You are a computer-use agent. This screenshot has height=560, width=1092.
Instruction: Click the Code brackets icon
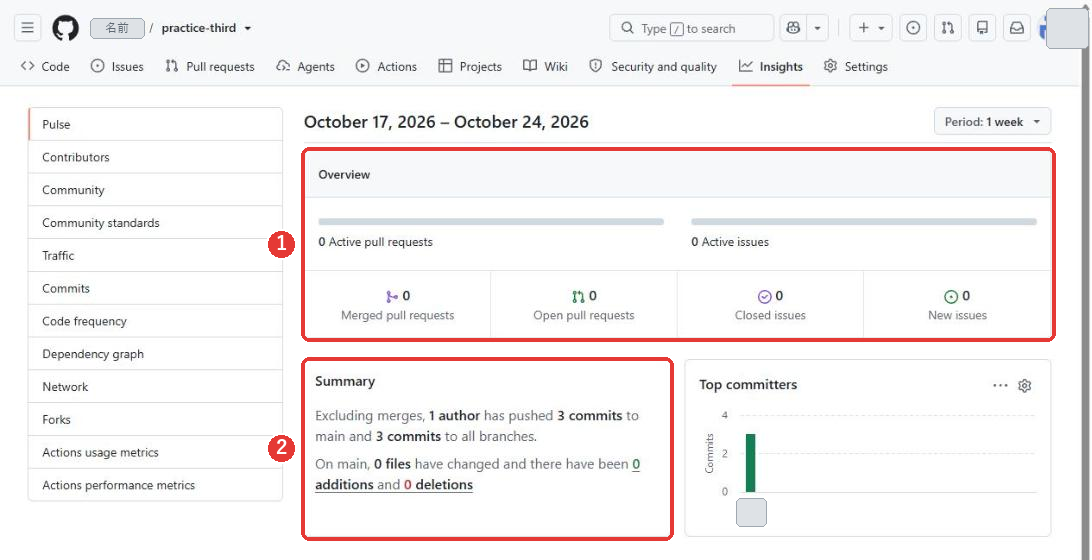28,66
